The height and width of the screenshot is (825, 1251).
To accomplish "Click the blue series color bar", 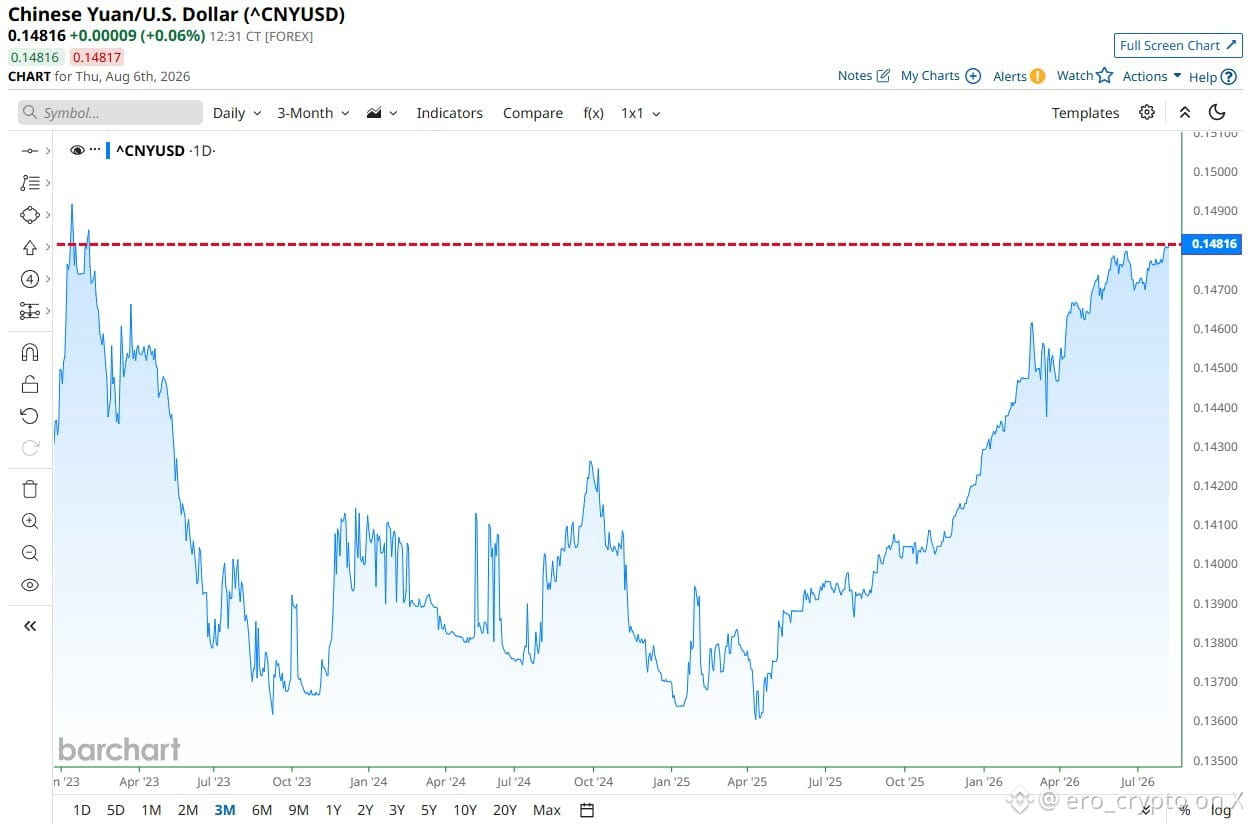I will click(x=108, y=150).
